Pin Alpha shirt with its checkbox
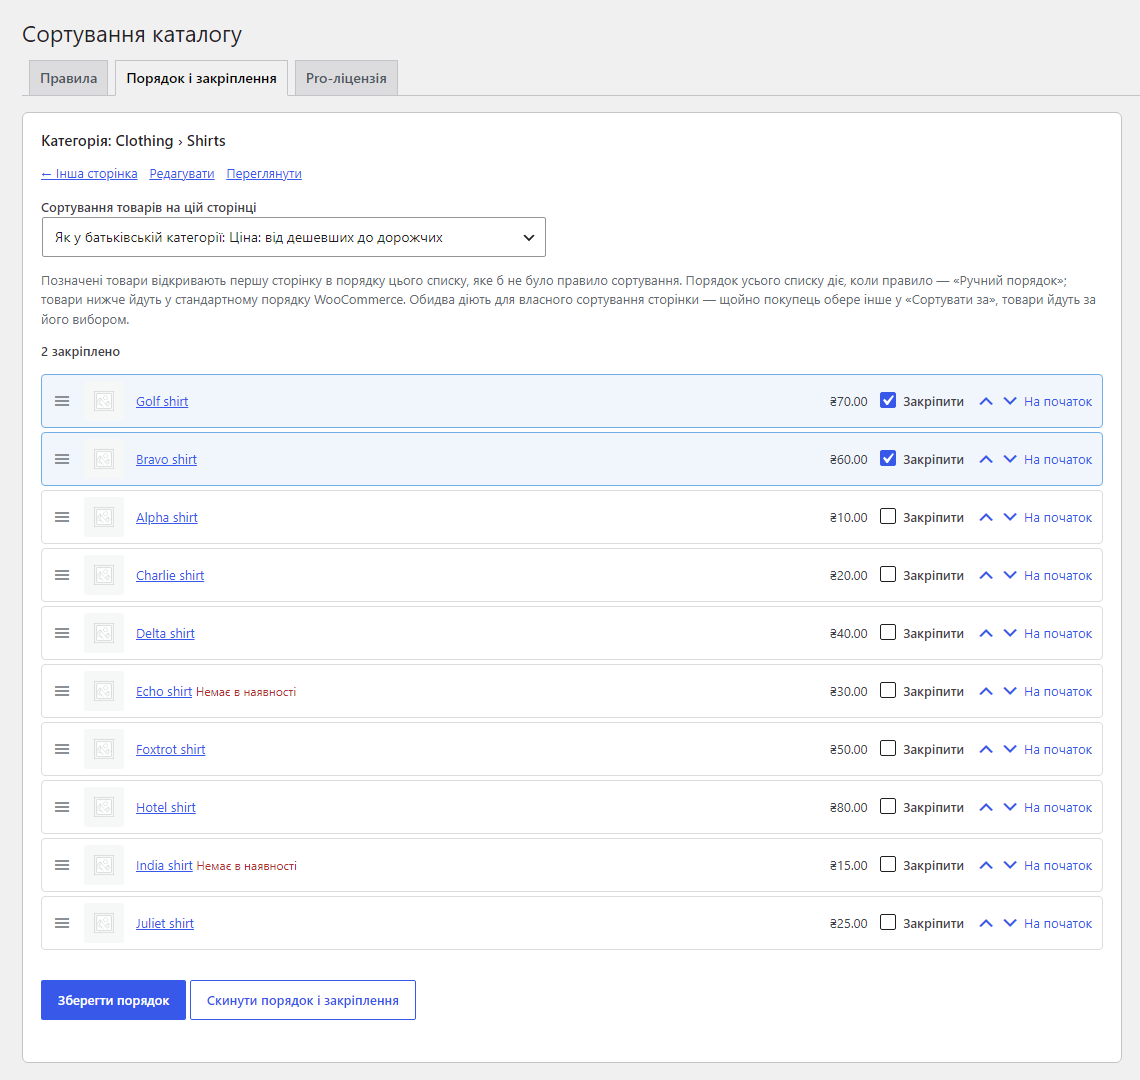 coord(888,516)
